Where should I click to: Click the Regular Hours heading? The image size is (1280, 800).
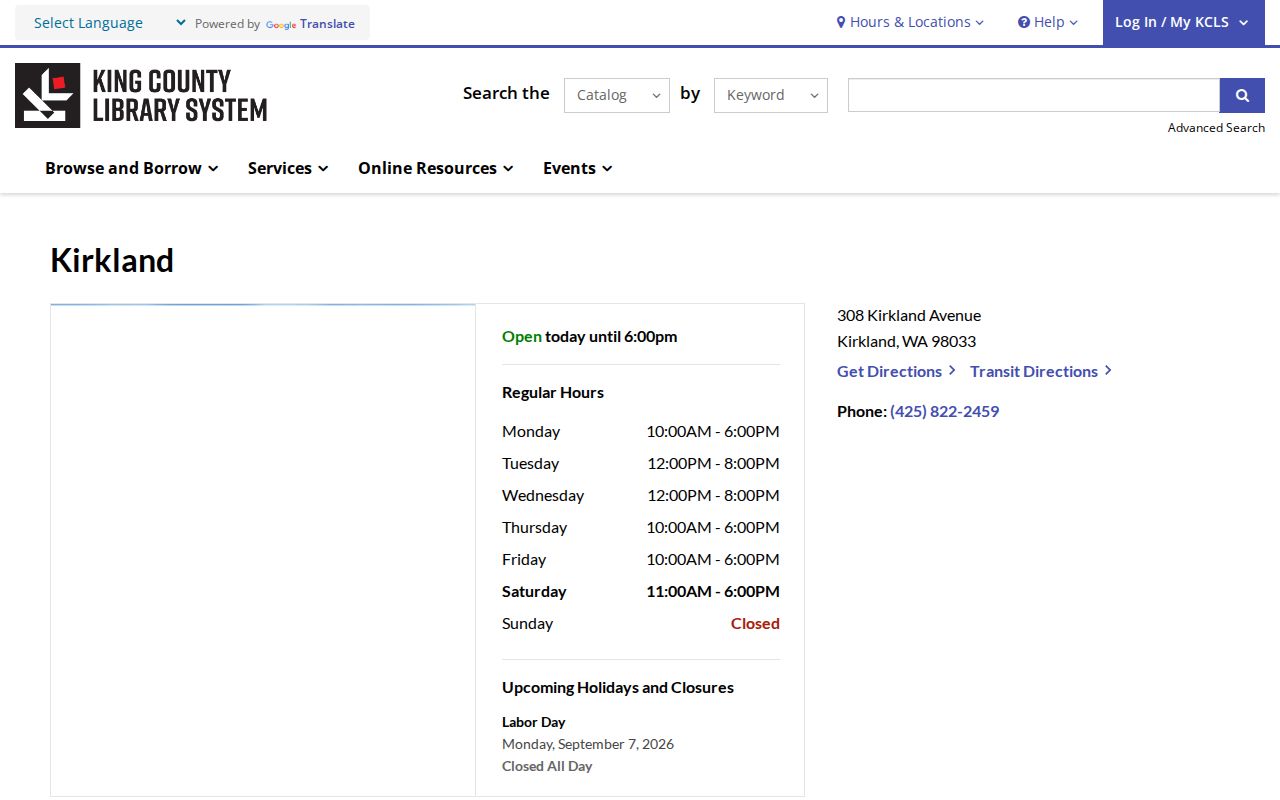(x=553, y=392)
